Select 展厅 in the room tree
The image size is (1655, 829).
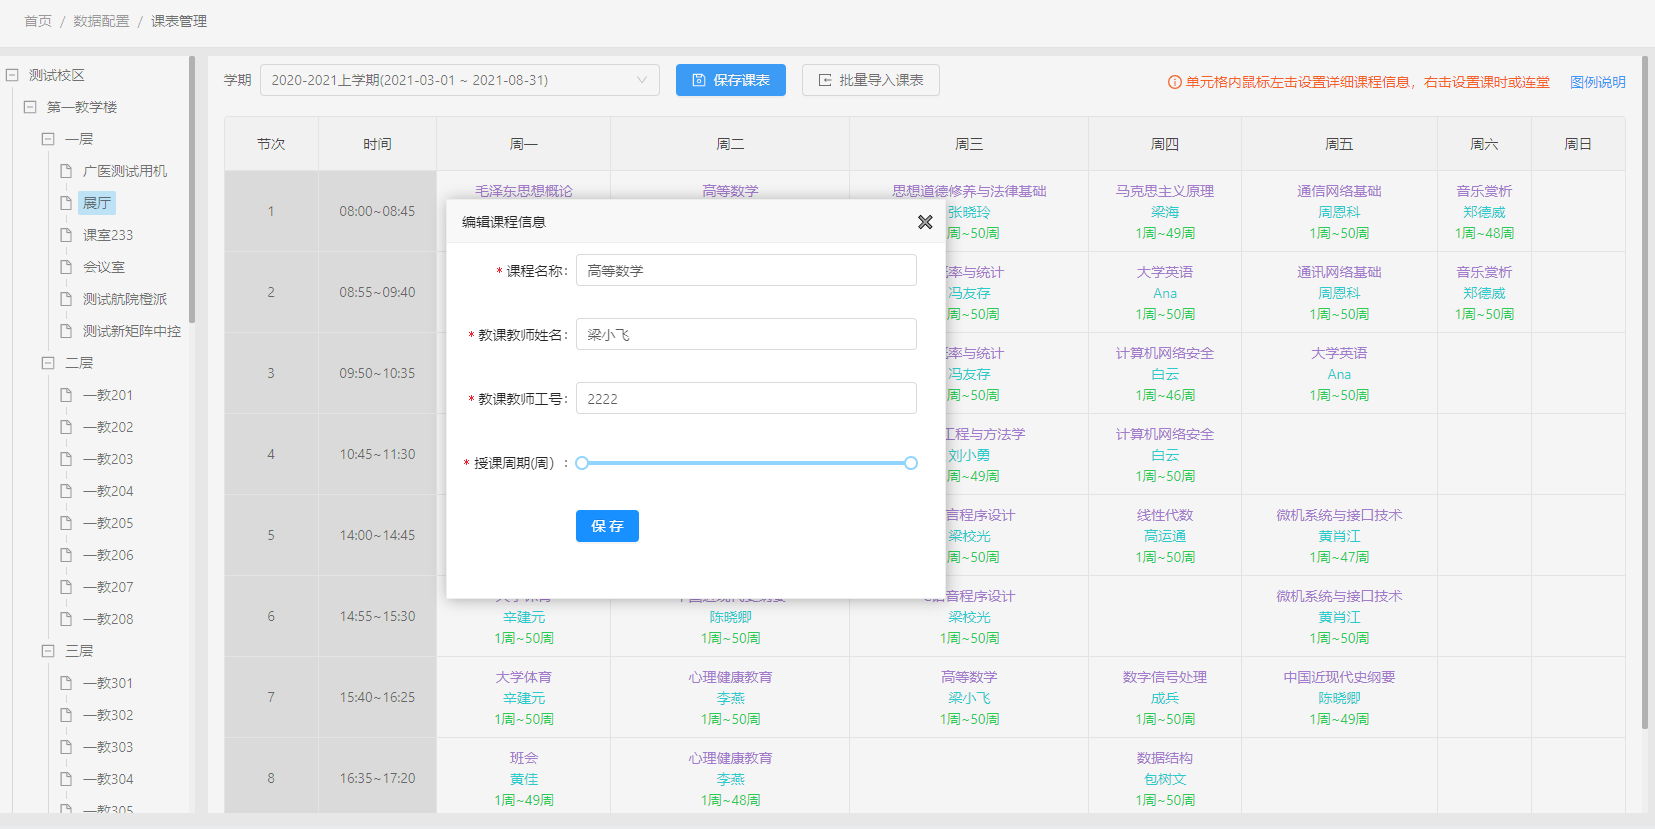click(97, 203)
